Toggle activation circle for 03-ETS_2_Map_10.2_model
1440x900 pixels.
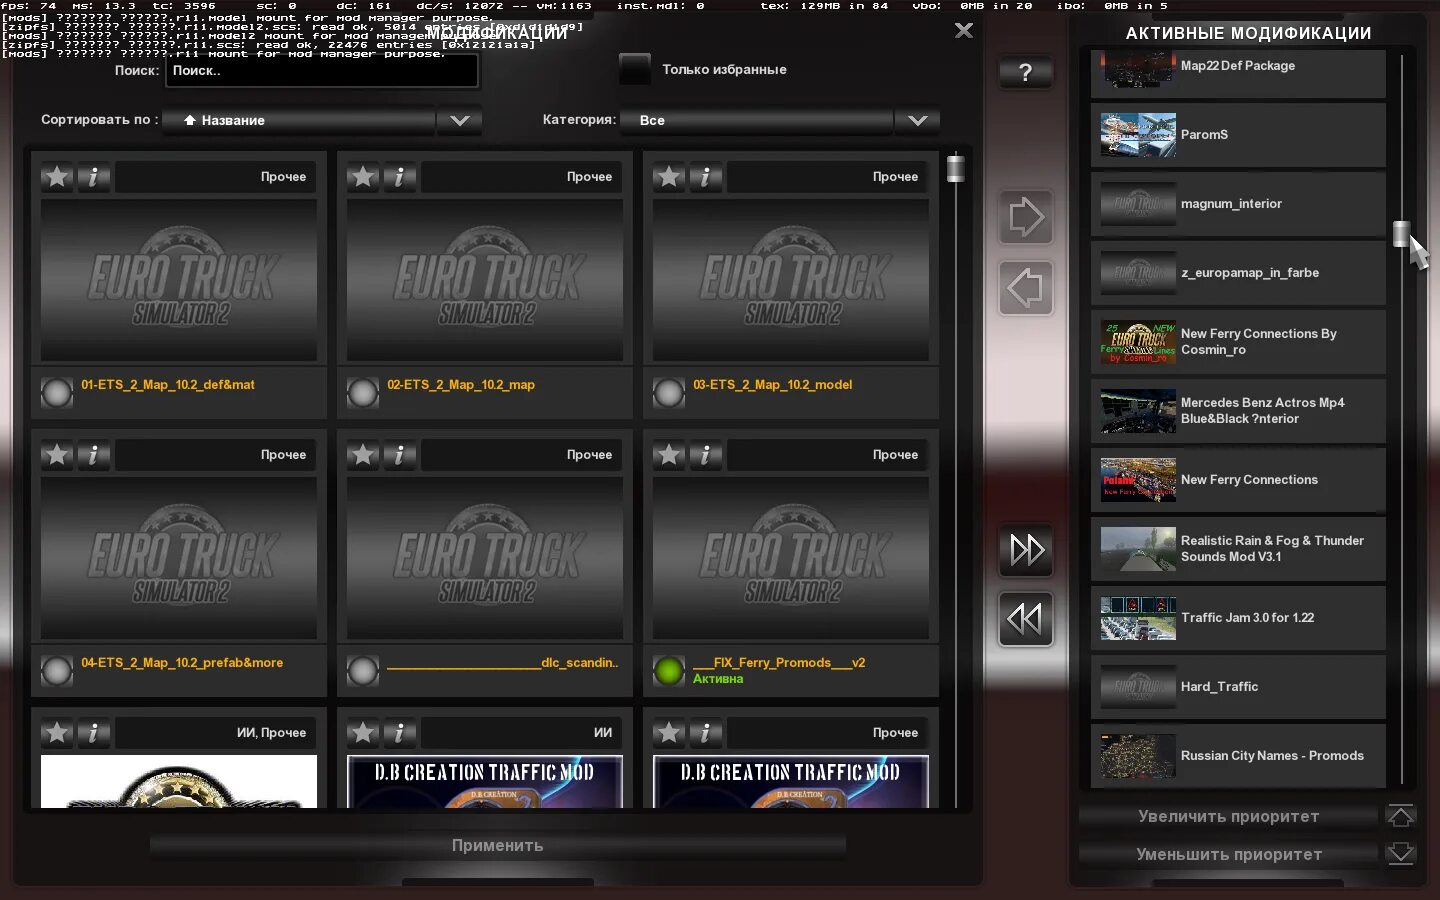pos(669,393)
